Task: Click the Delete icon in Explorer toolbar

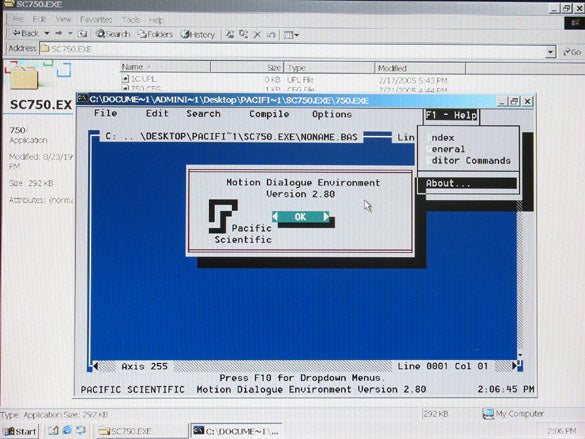Action: click(257, 35)
